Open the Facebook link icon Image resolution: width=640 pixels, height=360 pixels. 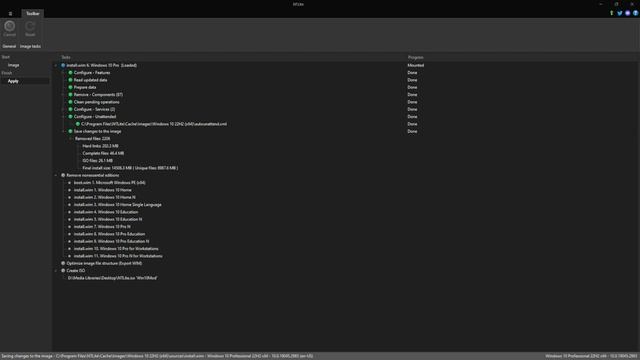tap(636, 13)
